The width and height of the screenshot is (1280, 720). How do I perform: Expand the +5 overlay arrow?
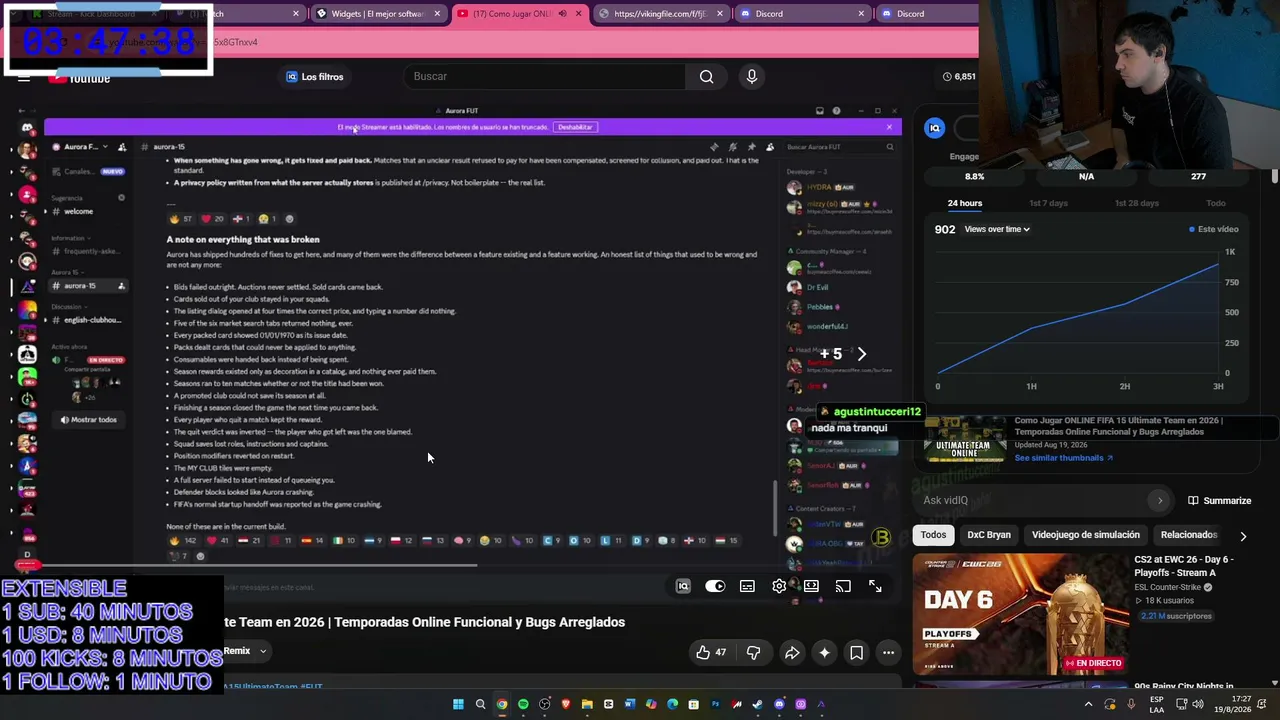point(862,353)
